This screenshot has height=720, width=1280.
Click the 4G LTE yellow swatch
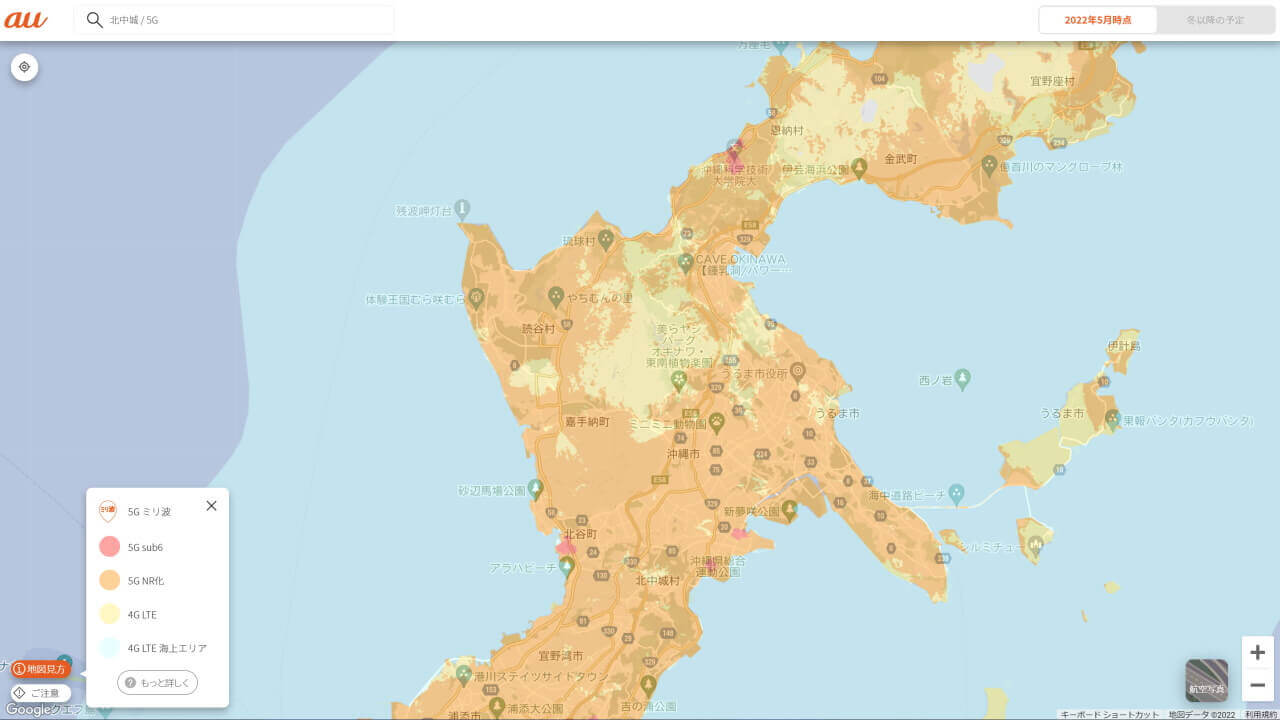click(110, 614)
